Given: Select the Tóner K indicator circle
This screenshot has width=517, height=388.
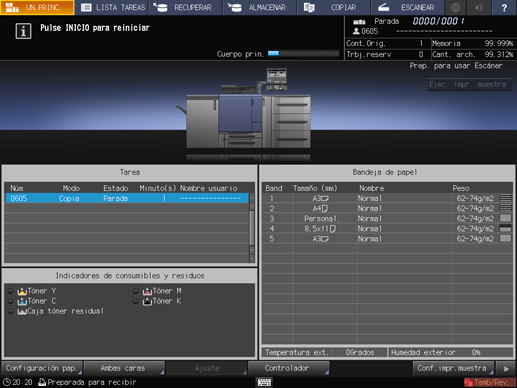Looking at the screenshot, I should point(135,301).
